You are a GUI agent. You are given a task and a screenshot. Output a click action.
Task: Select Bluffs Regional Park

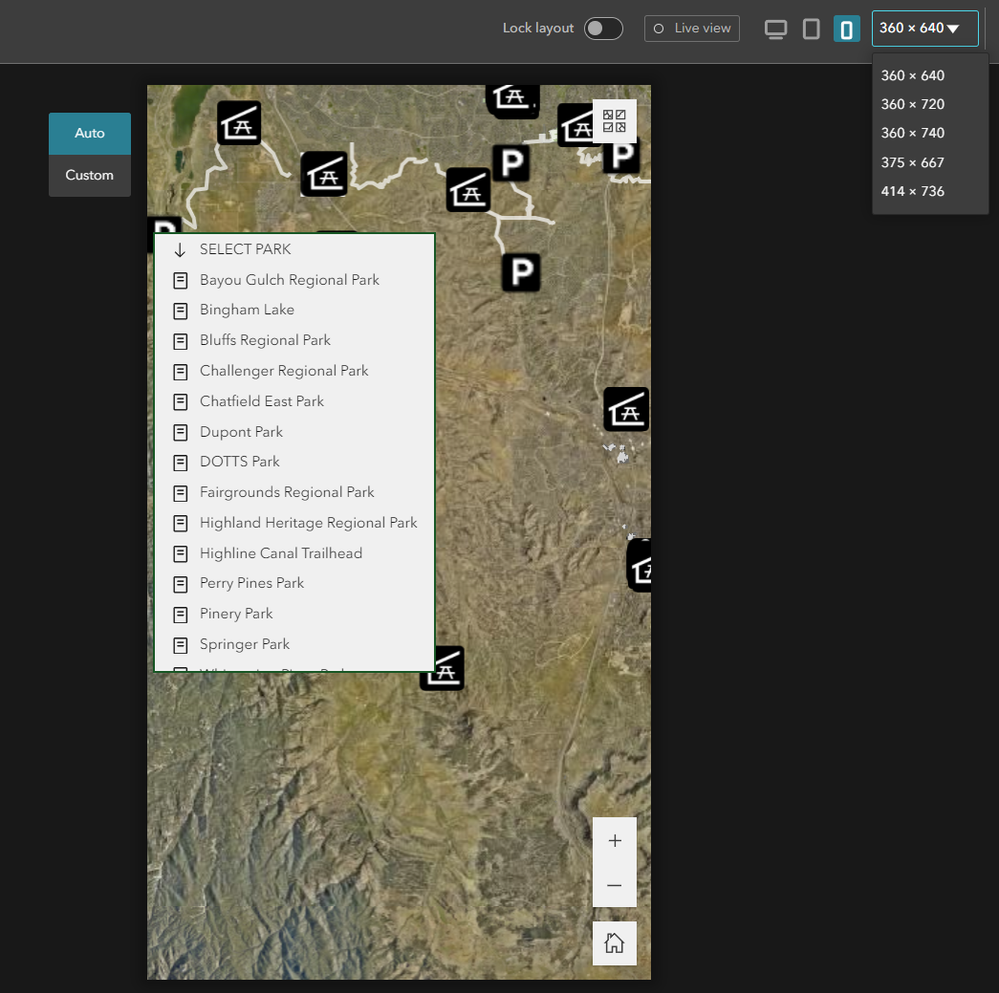[x=294, y=340]
